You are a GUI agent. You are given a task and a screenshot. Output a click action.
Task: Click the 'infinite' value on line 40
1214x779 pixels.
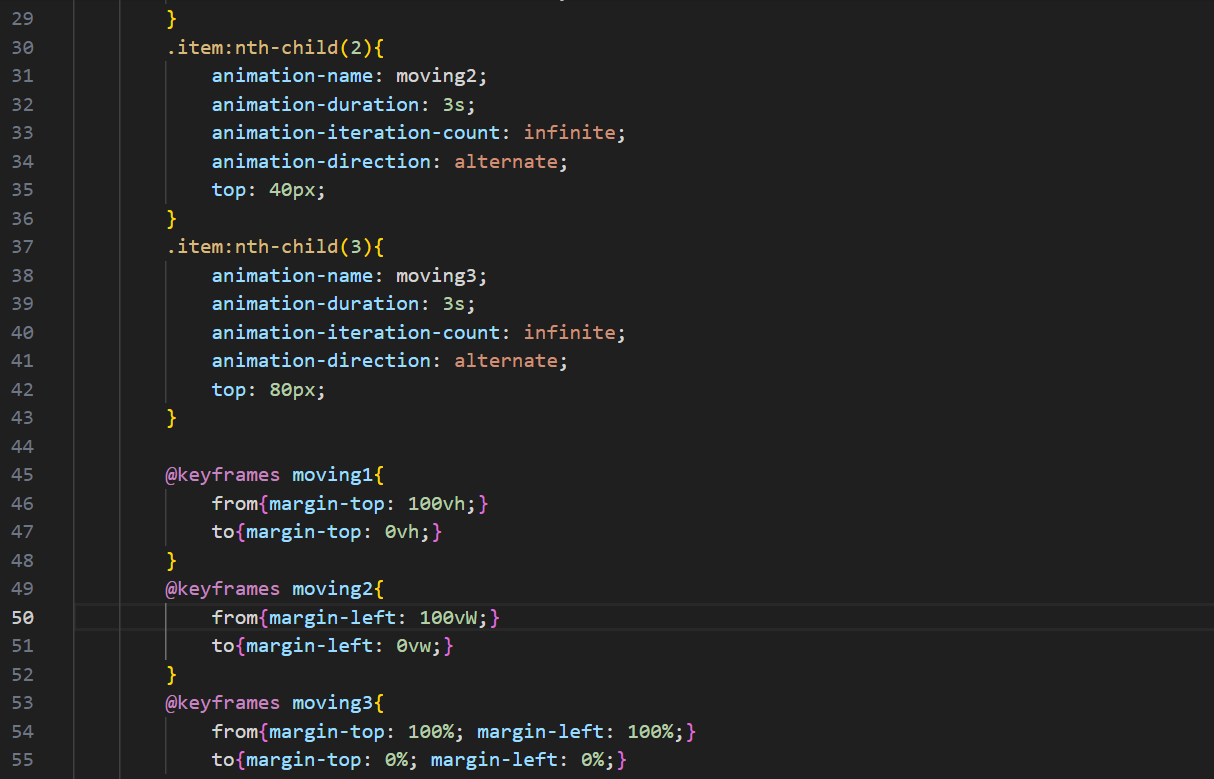(x=569, y=332)
